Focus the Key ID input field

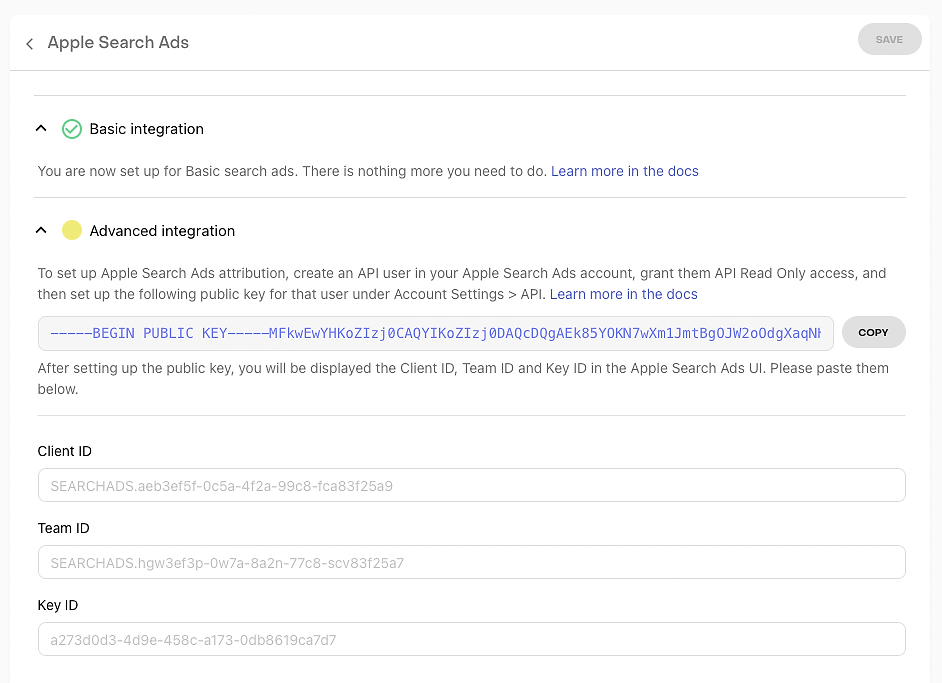(x=472, y=639)
